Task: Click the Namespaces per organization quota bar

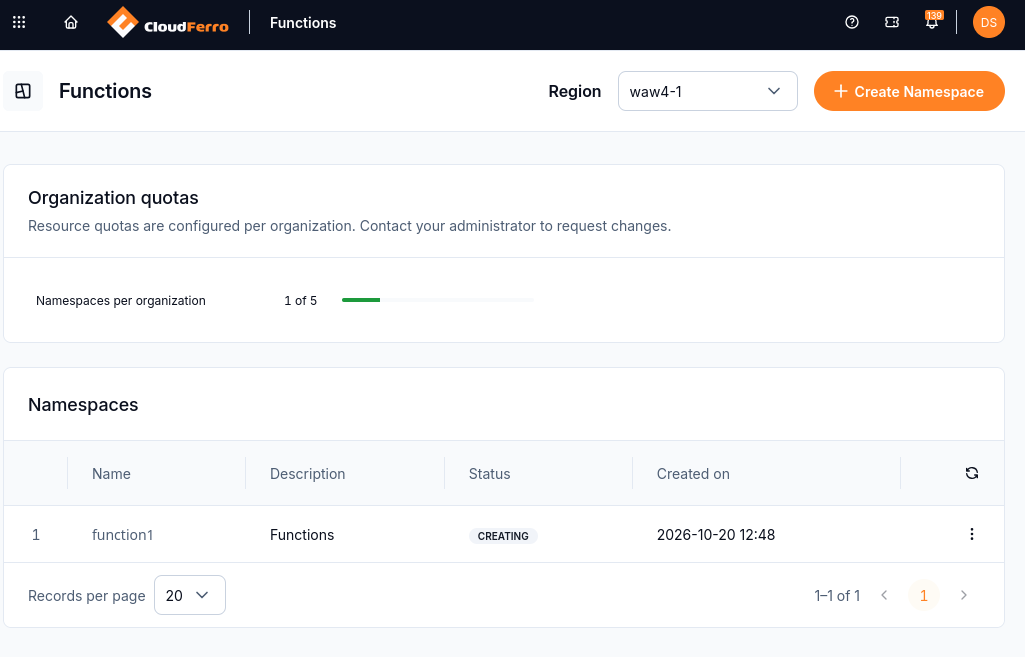Action: (x=437, y=300)
